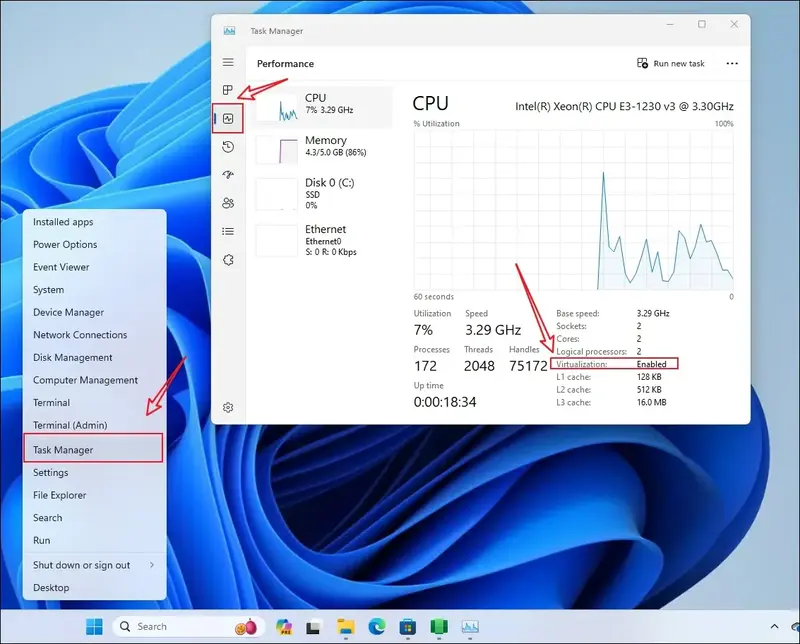800x644 pixels.
Task: Open Disk Management from the context menu
Action: click(72, 357)
